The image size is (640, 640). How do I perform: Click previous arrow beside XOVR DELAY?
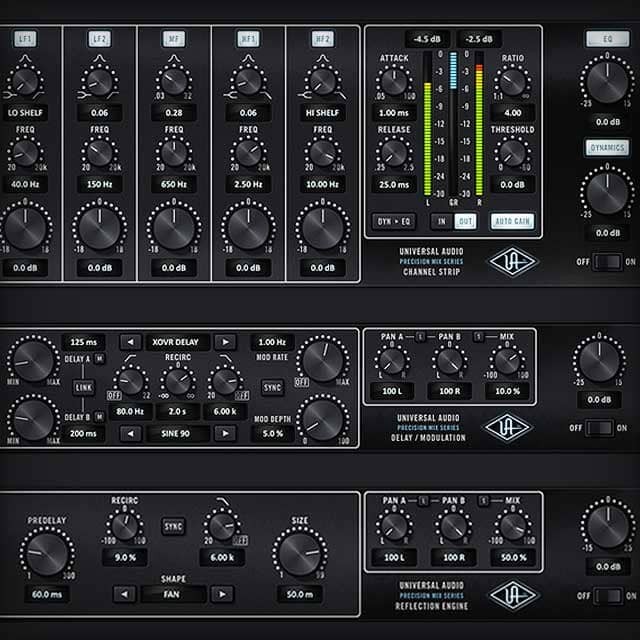coord(131,342)
